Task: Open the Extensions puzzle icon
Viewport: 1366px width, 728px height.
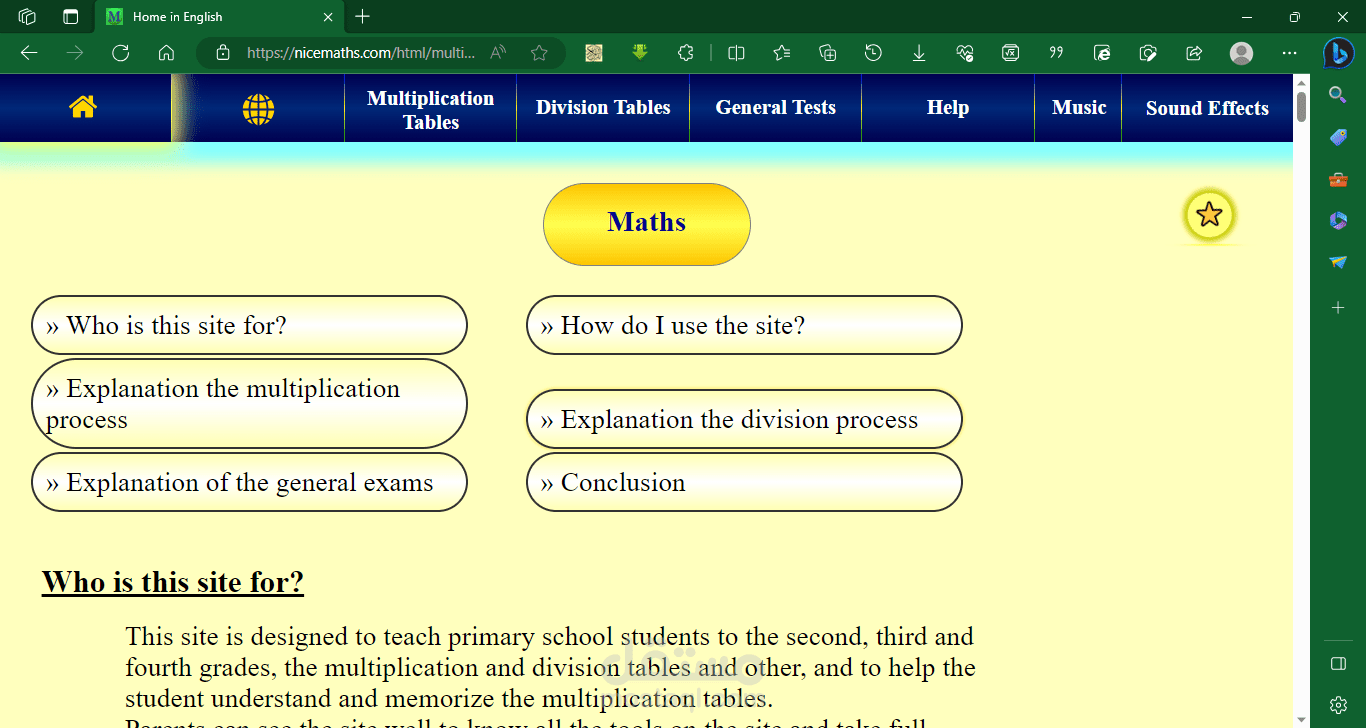Action: pyautogui.click(x=685, y=53)
